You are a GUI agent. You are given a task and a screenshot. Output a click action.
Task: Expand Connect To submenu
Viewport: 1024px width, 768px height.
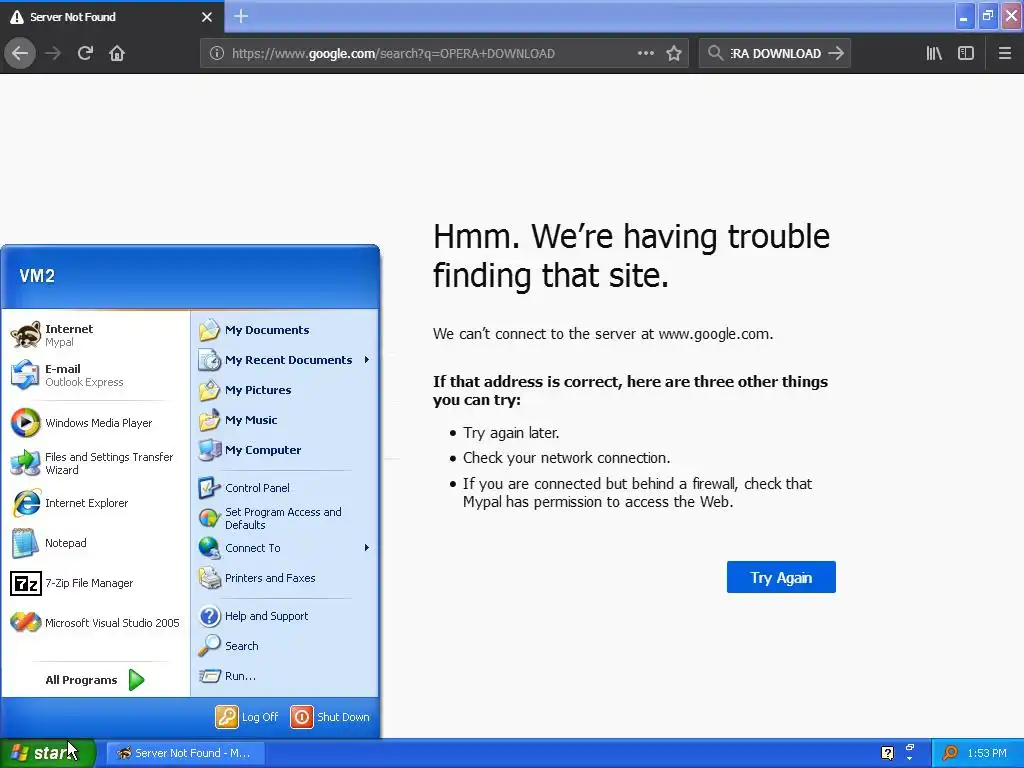coord(285,548)
